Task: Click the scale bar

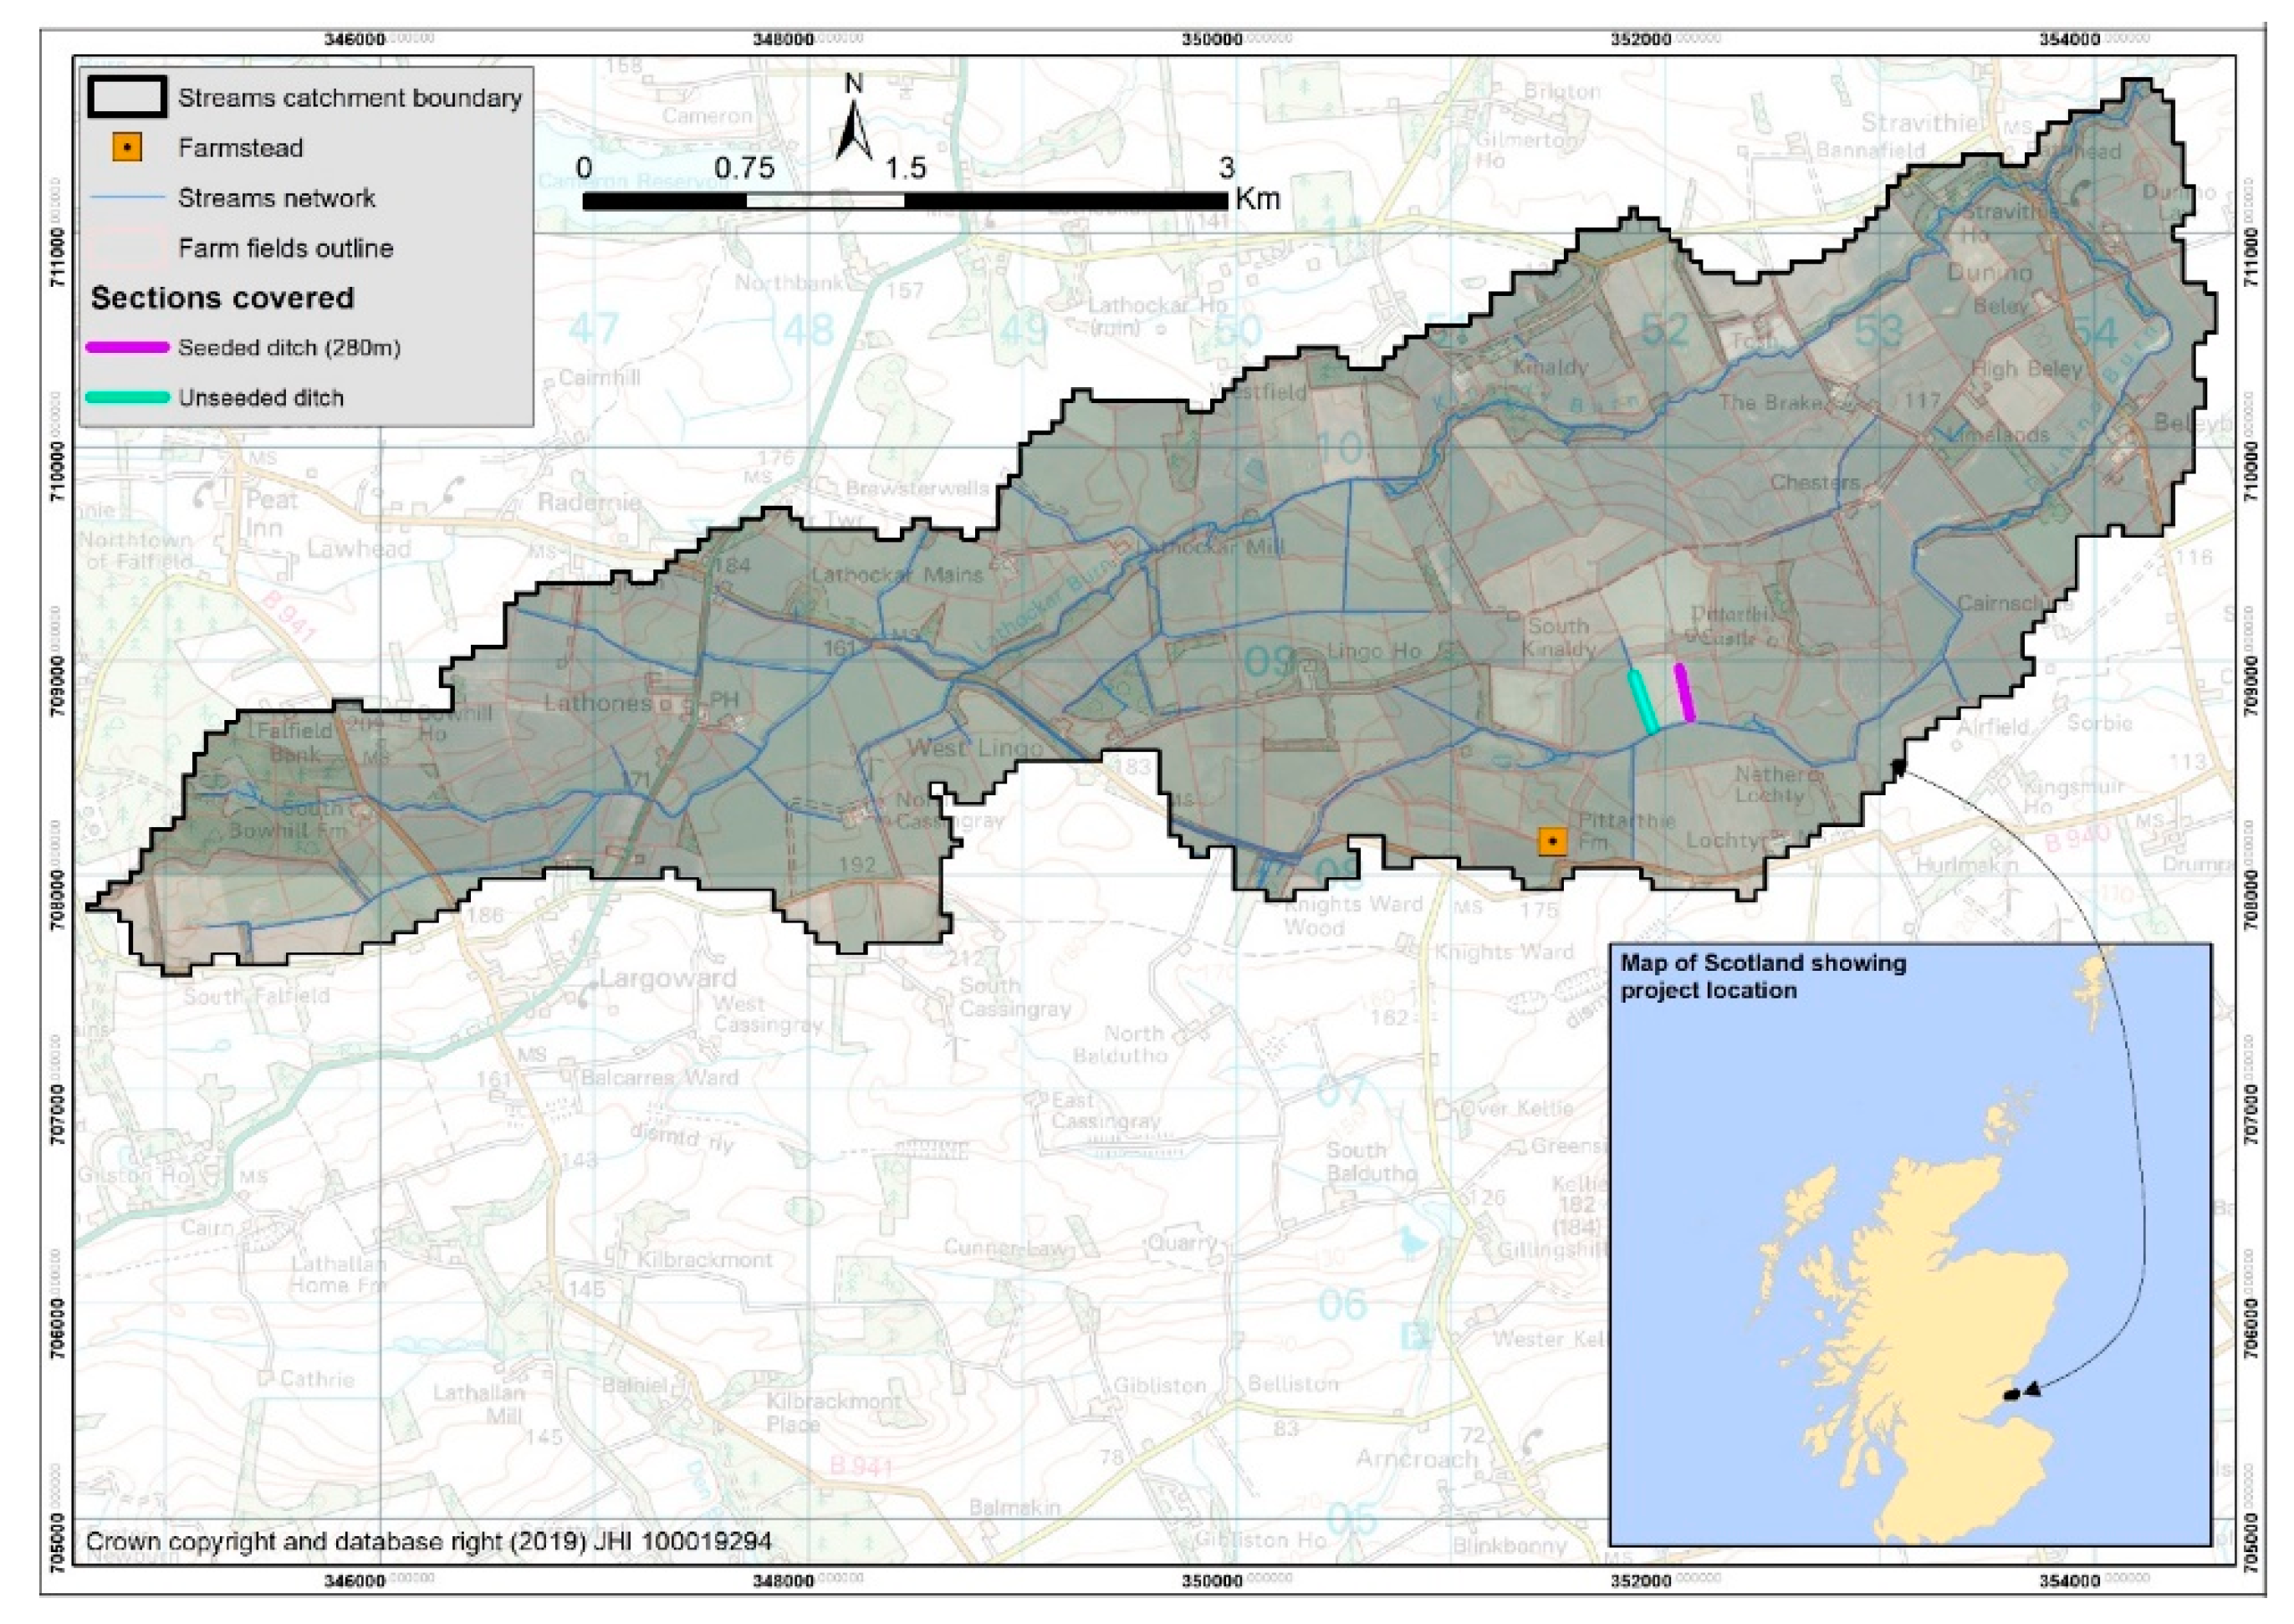Action: pyautogui.click(x=904, y=201)
